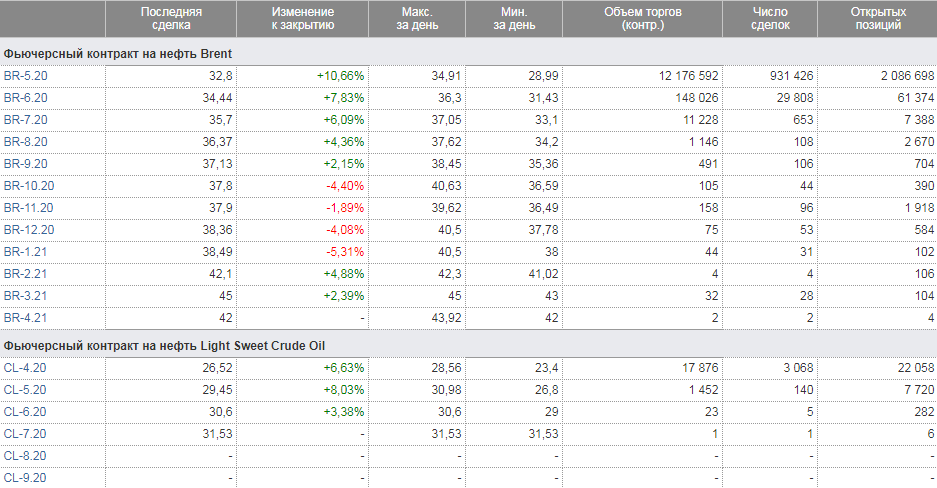
Task: Click the BR-7.20 contract code
Action: coord(26,120)
